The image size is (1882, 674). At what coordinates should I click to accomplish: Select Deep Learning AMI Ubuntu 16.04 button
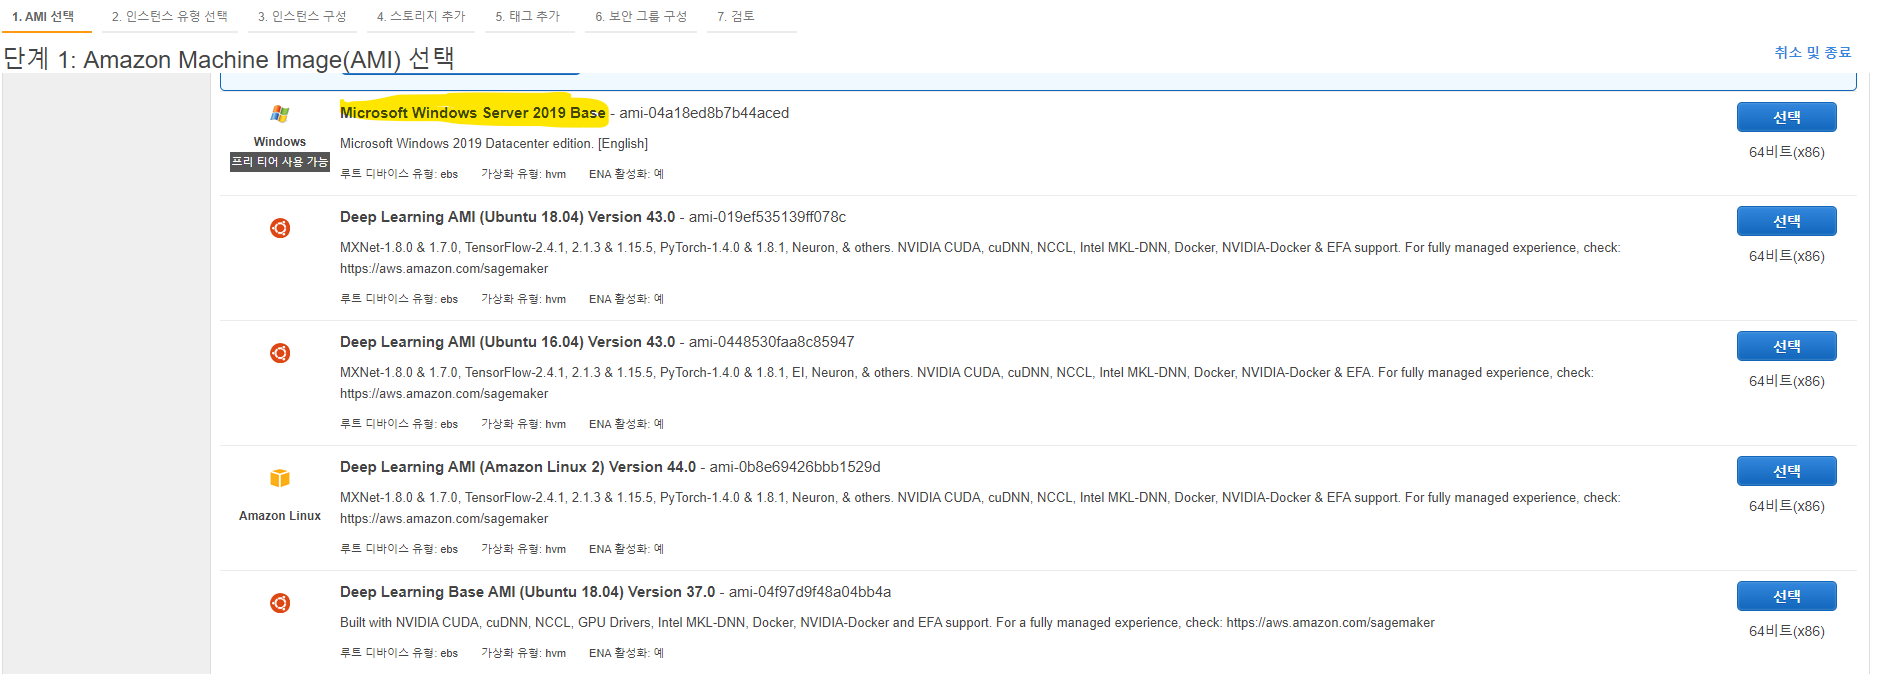click(x=1787, y=346)
